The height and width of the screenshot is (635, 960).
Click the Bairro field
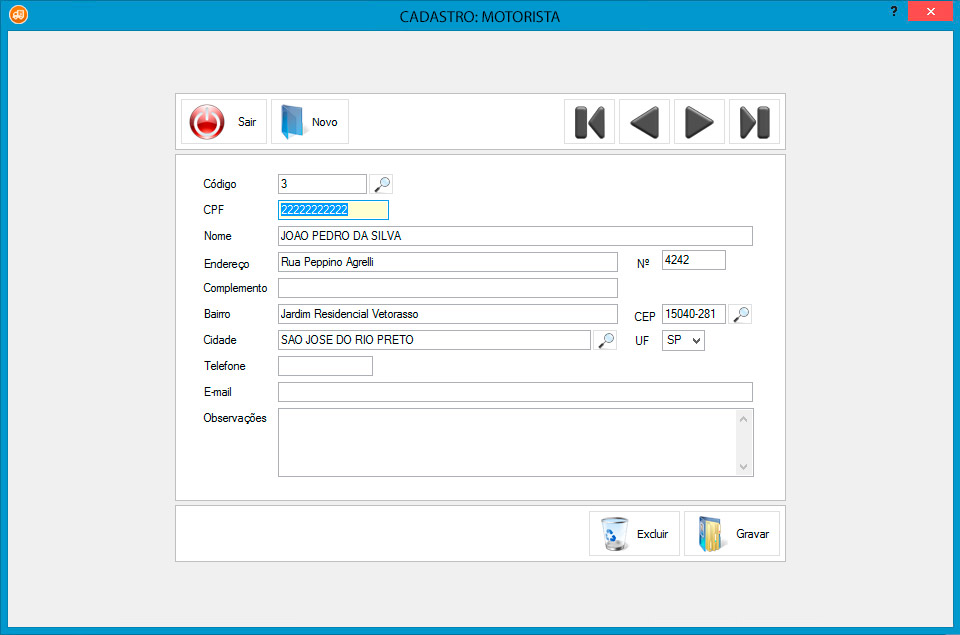tap(448, 314)
